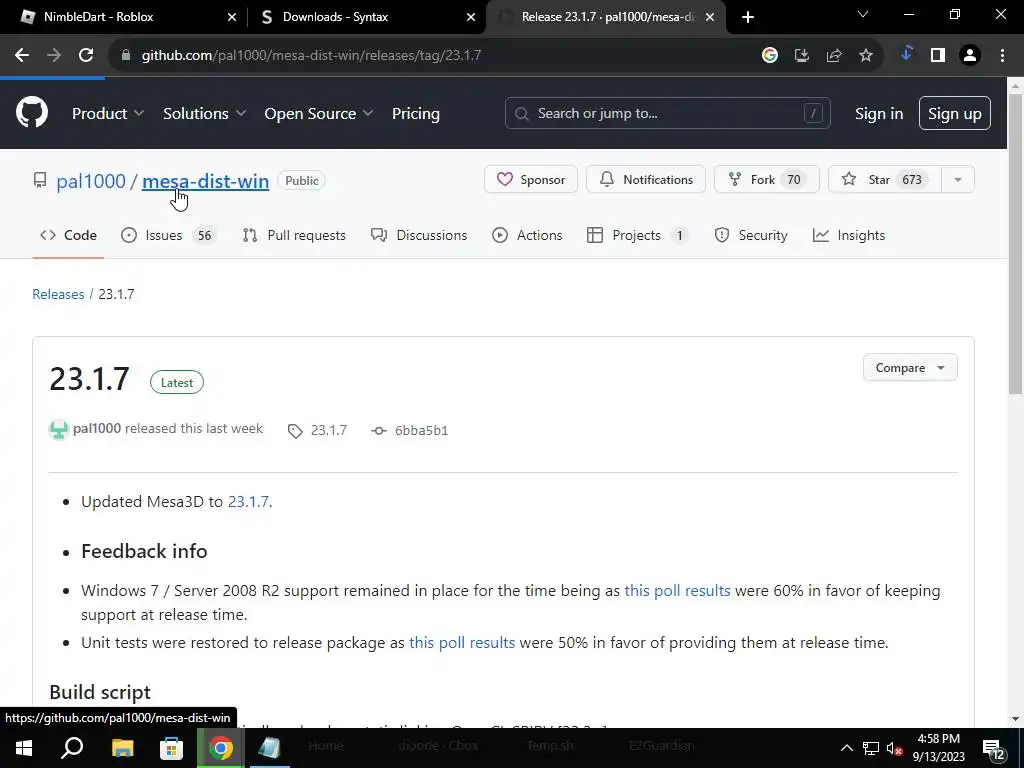Click the notepad app taskbar icon
Screen dimensions: 1024x768
269,748
